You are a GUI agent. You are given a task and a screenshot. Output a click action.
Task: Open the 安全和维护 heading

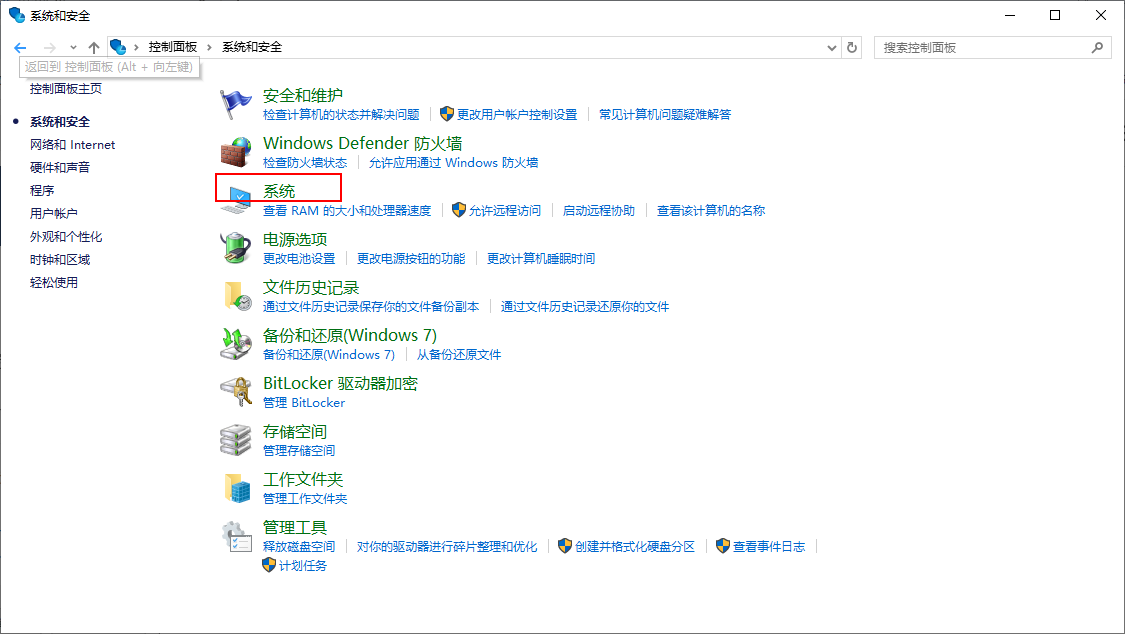[x=303, y=95]
